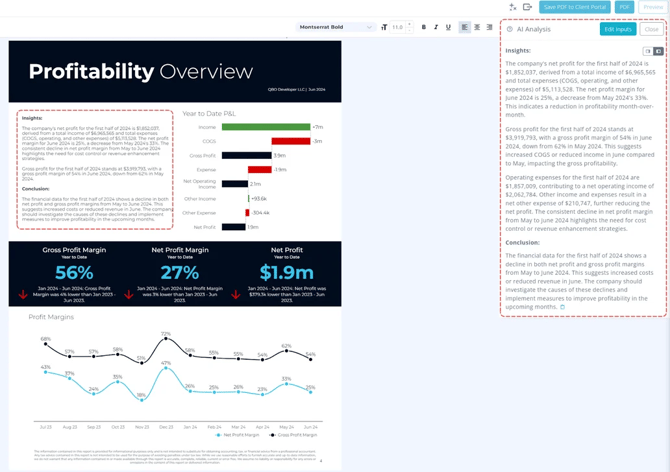Align text to the left

[464, 28]
